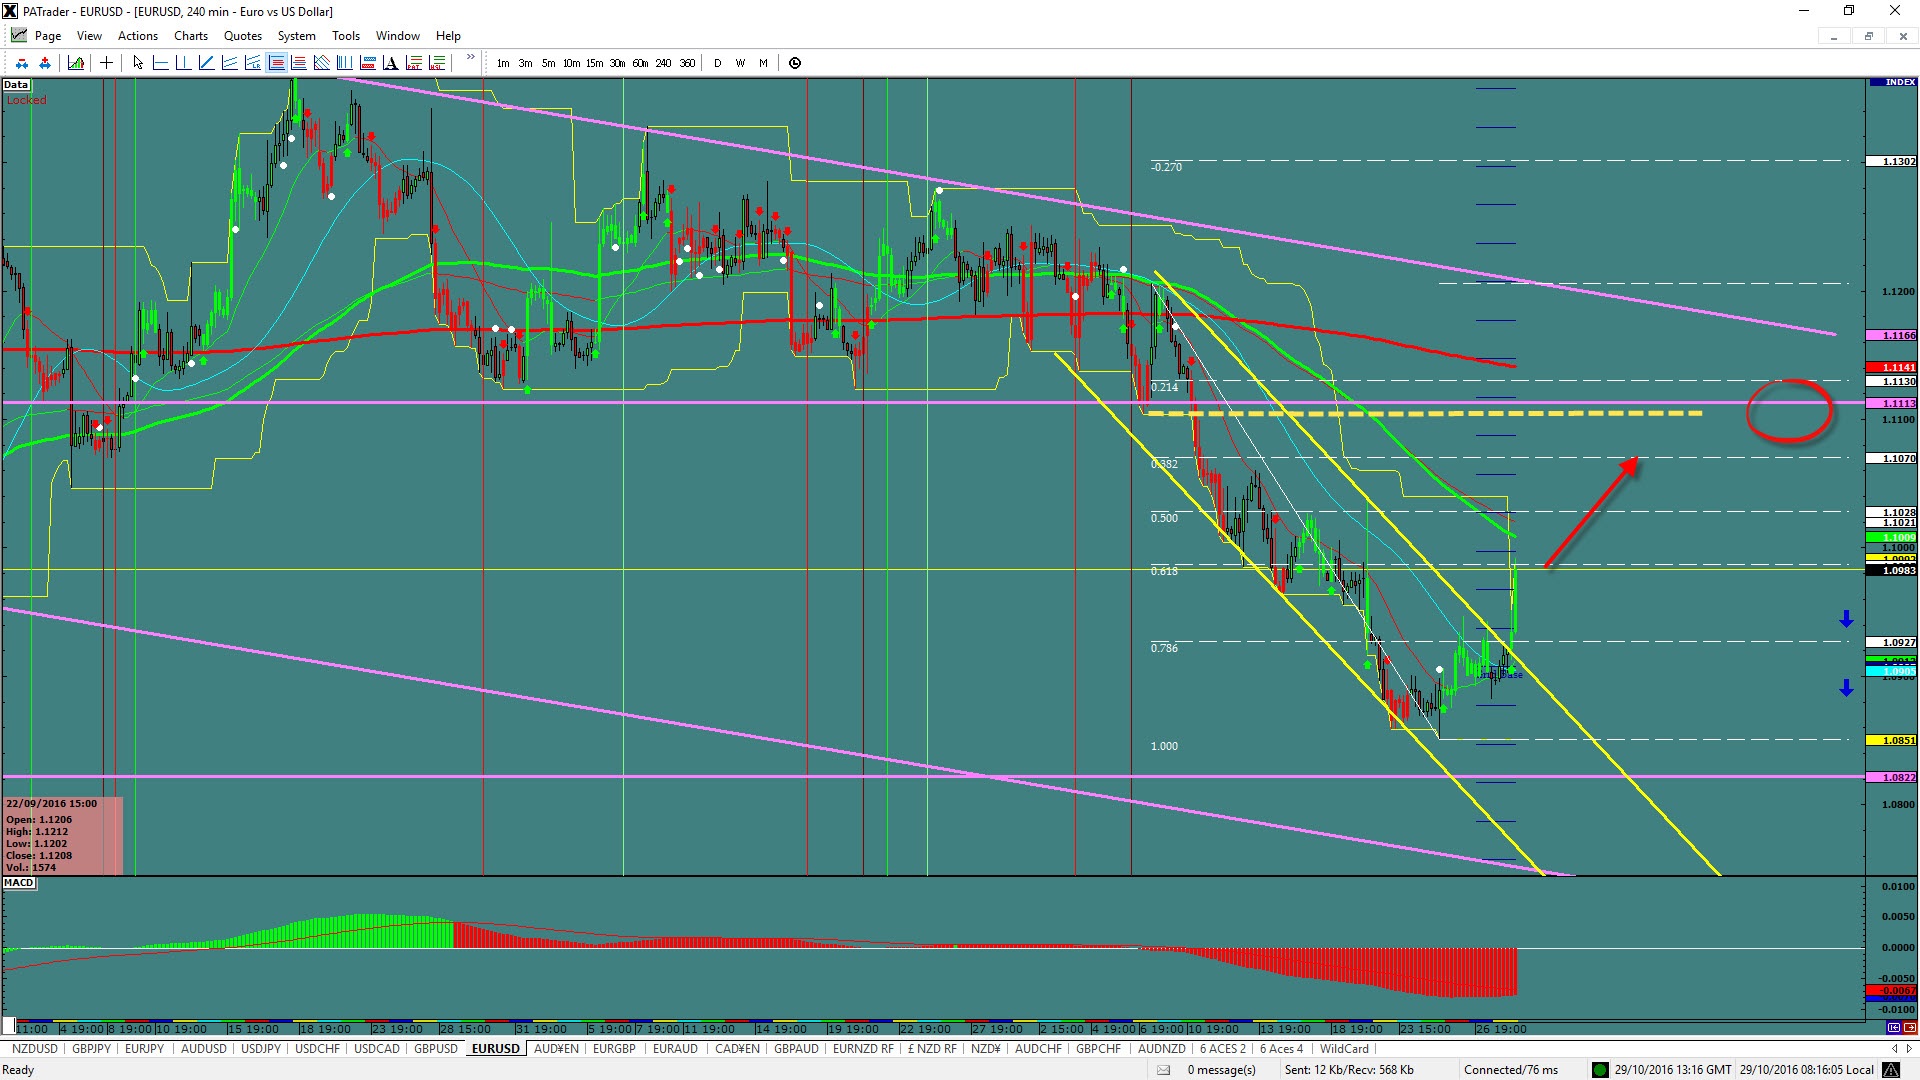Click the green connection status indicator
1920x1080 pixels.
tap(1600, 1070)
